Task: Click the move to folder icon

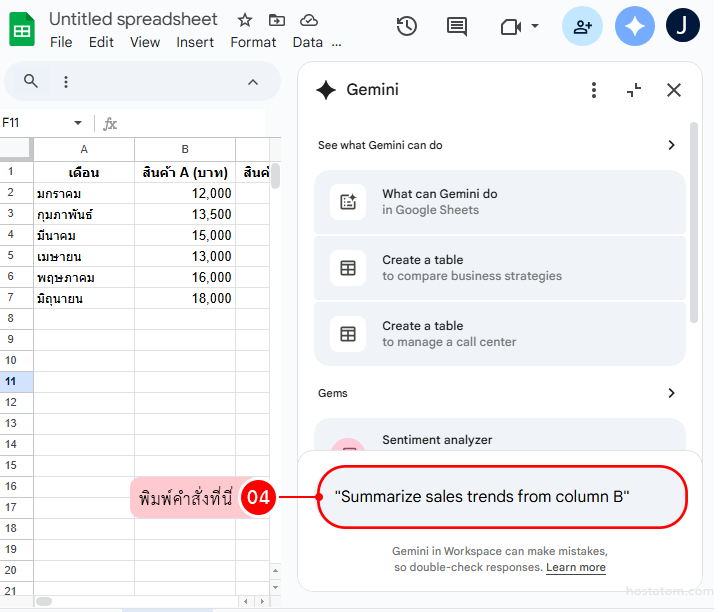Action: (277, 20)
